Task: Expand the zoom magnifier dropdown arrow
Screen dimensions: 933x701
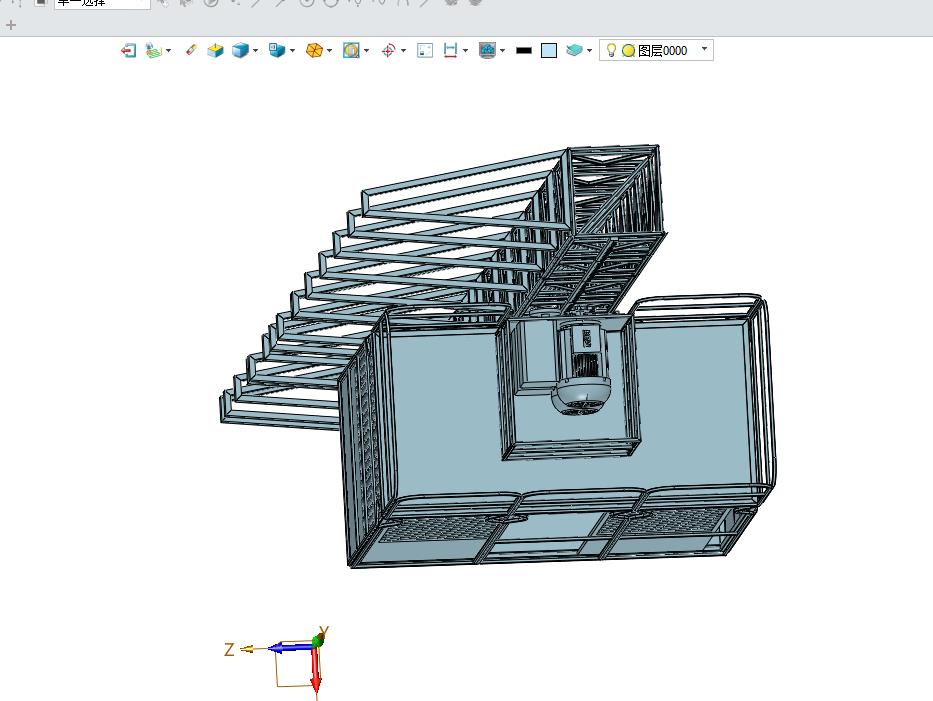Action: coord(367,51)
